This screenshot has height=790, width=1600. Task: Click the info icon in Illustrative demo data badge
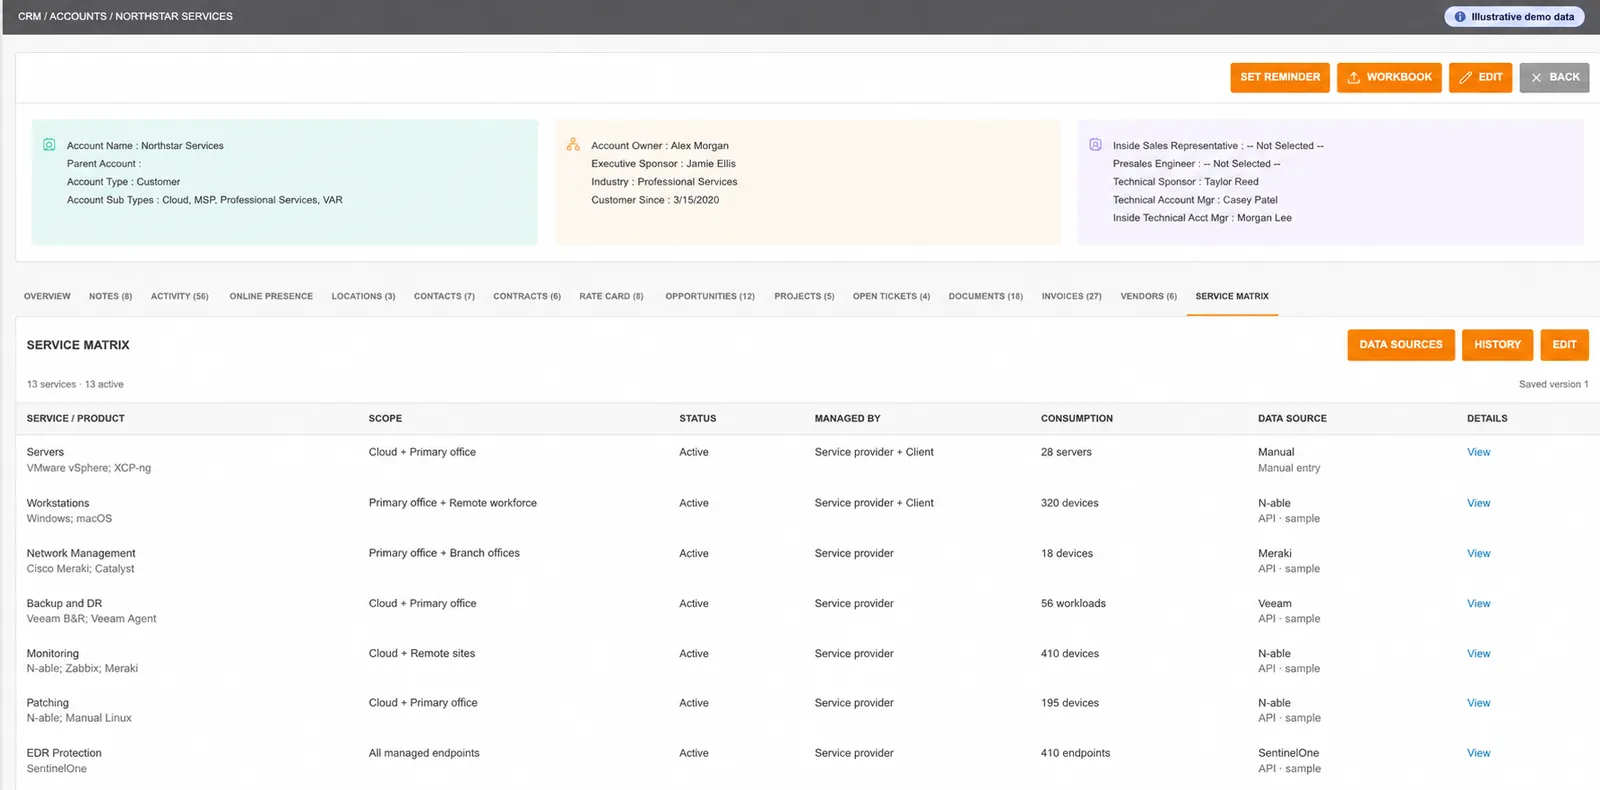tap(1460, 17)
